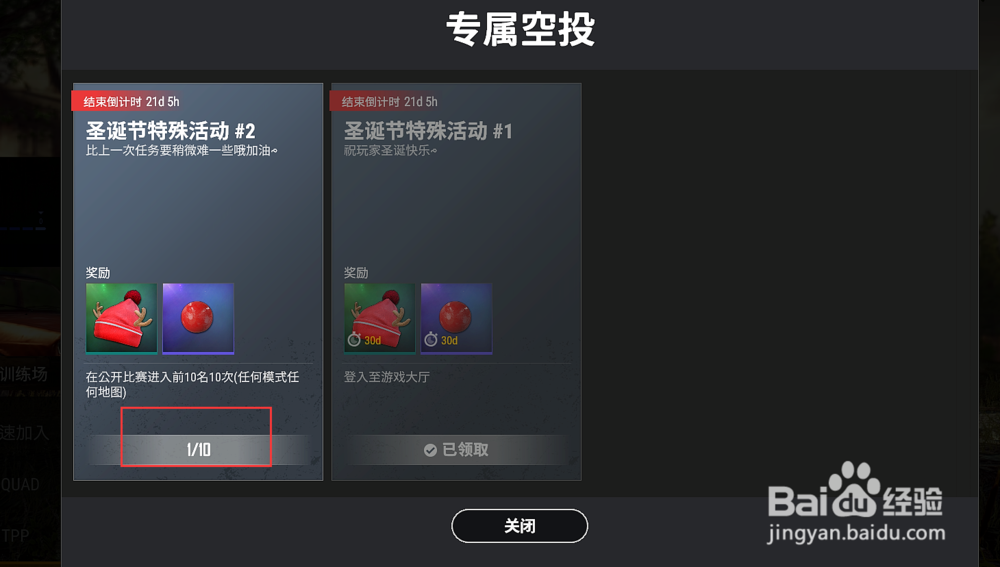Choose the TPP perspective option on the left

point(15,536)
